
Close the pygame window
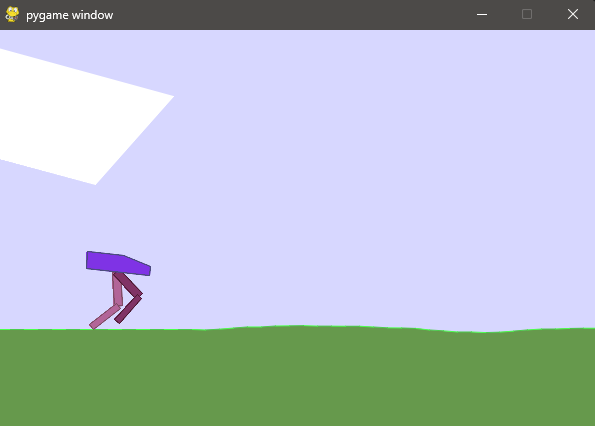tap(573, 14)
